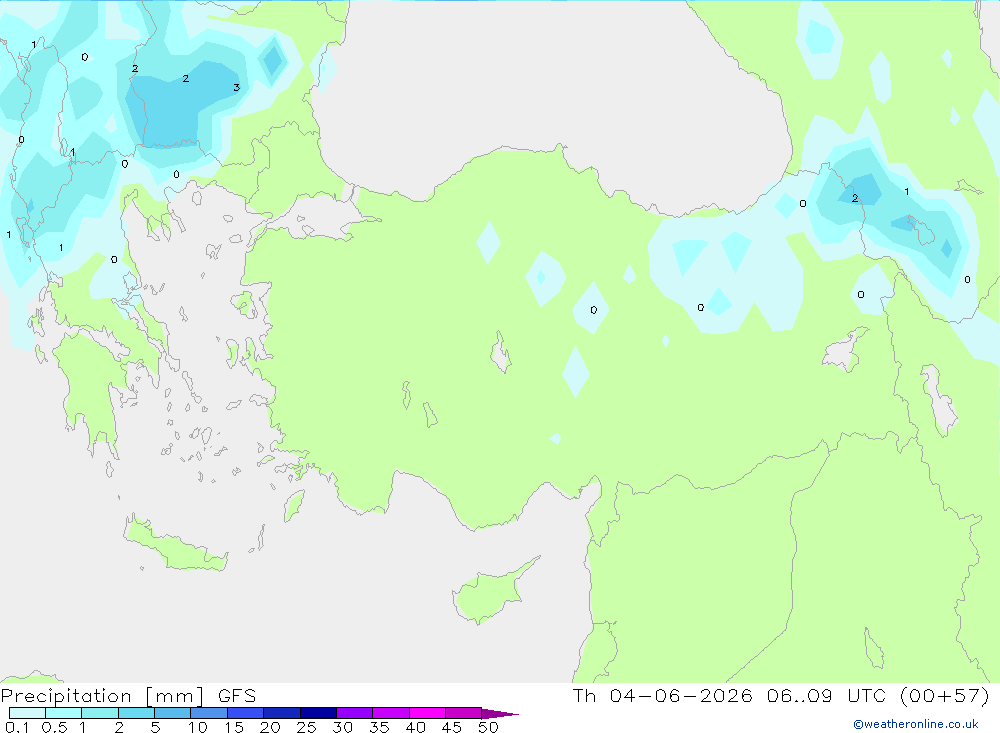Click the 25–30 mm navy legend swatch

318,713
